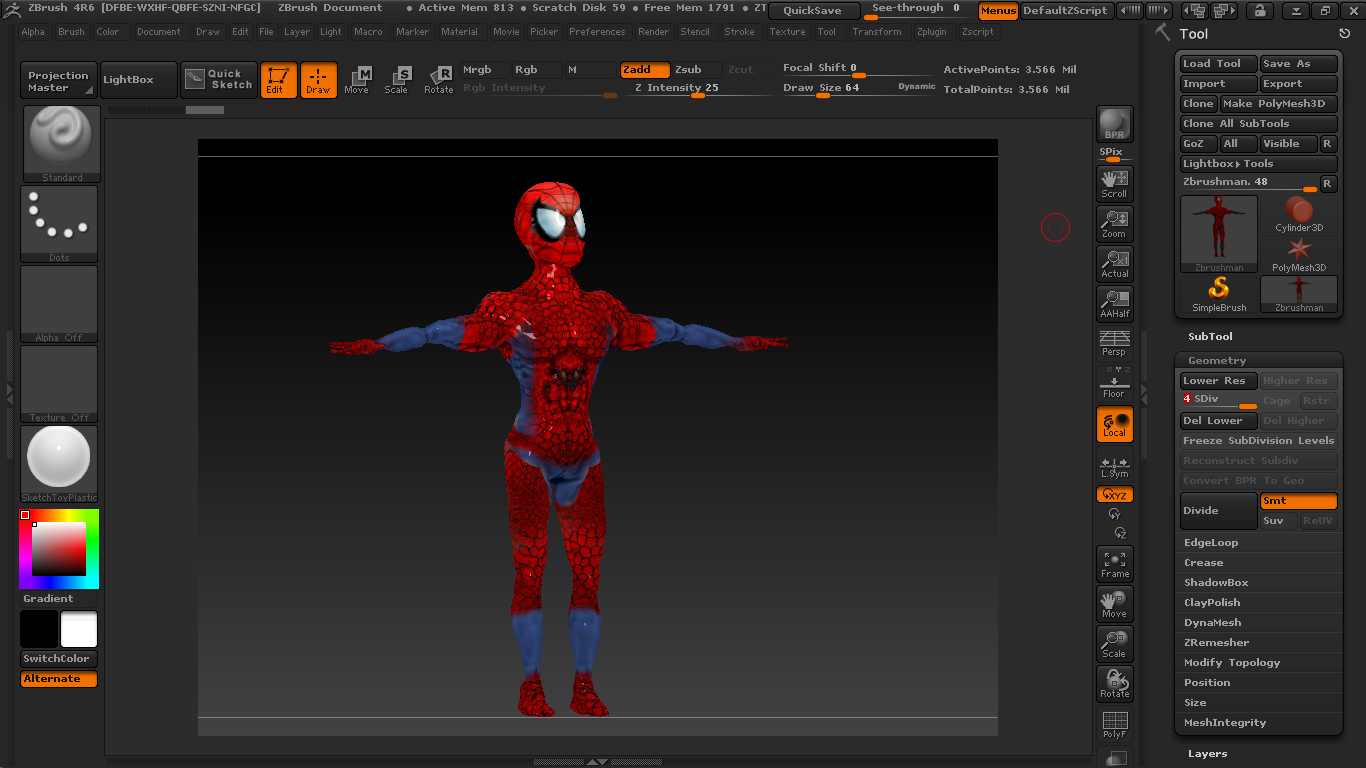Image resolution: width=1366 pixels, height=768 pixels.
Task: Click Projection Master button
Action: [58, 81]
